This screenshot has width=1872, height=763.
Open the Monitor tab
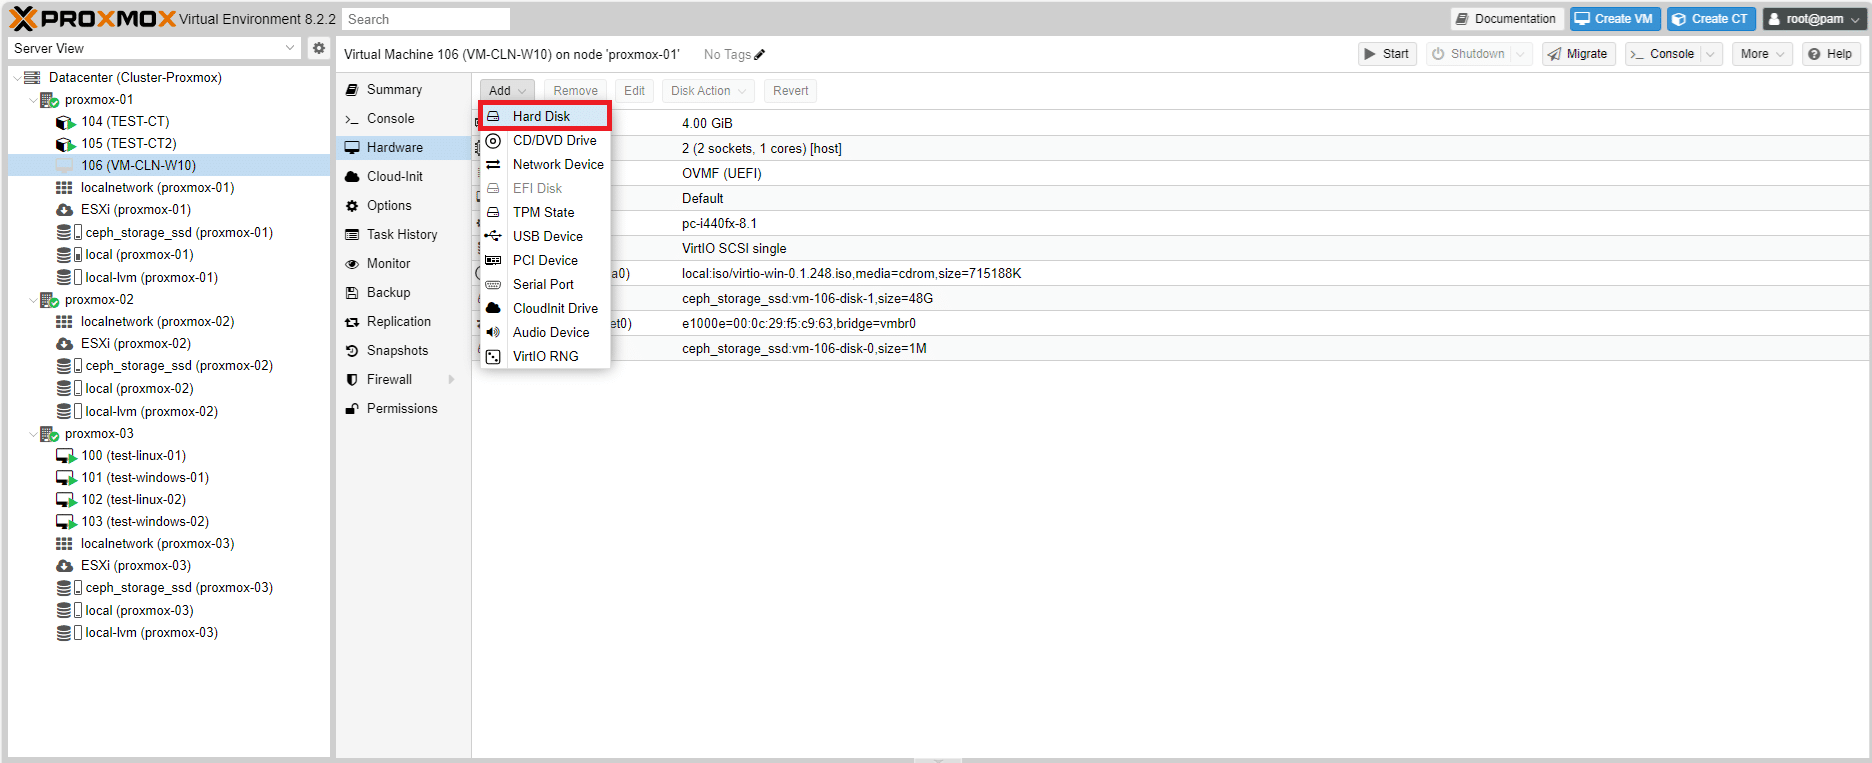[404, 264]
